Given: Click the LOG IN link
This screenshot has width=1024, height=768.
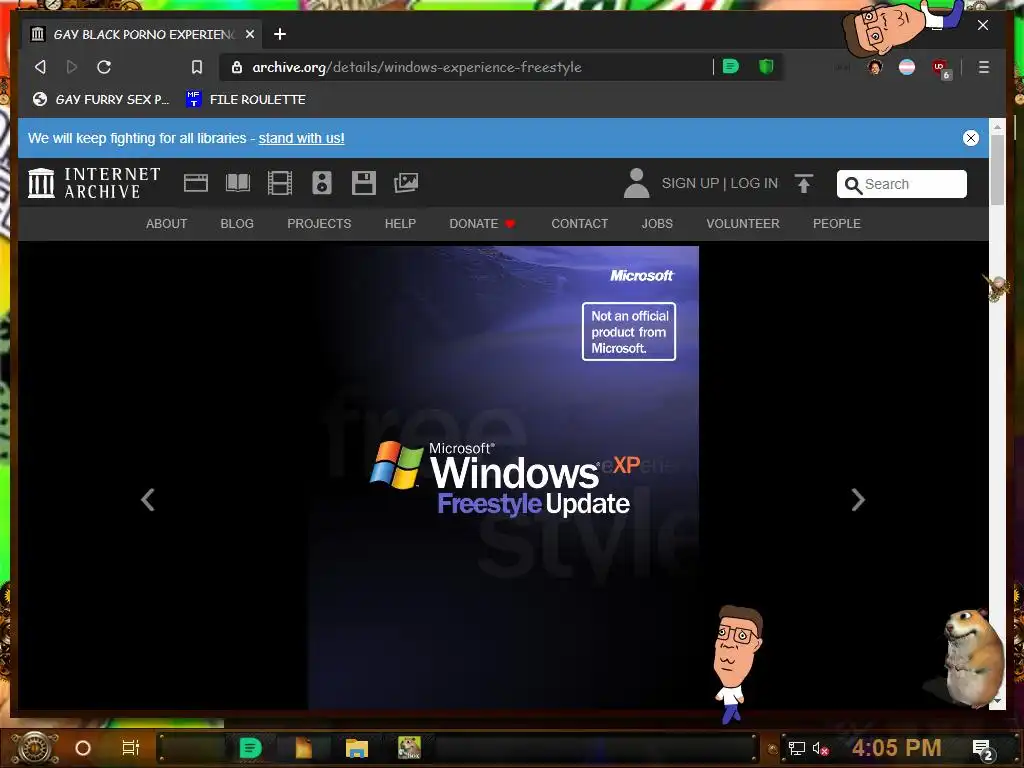Looking at the screenshot, I should tap(754, 184).
